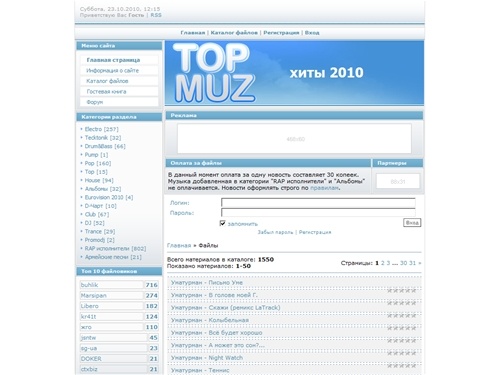Viewport: 500px width, 375px height.
Task: Open DJ [52] category
Action: coord(94,223)
